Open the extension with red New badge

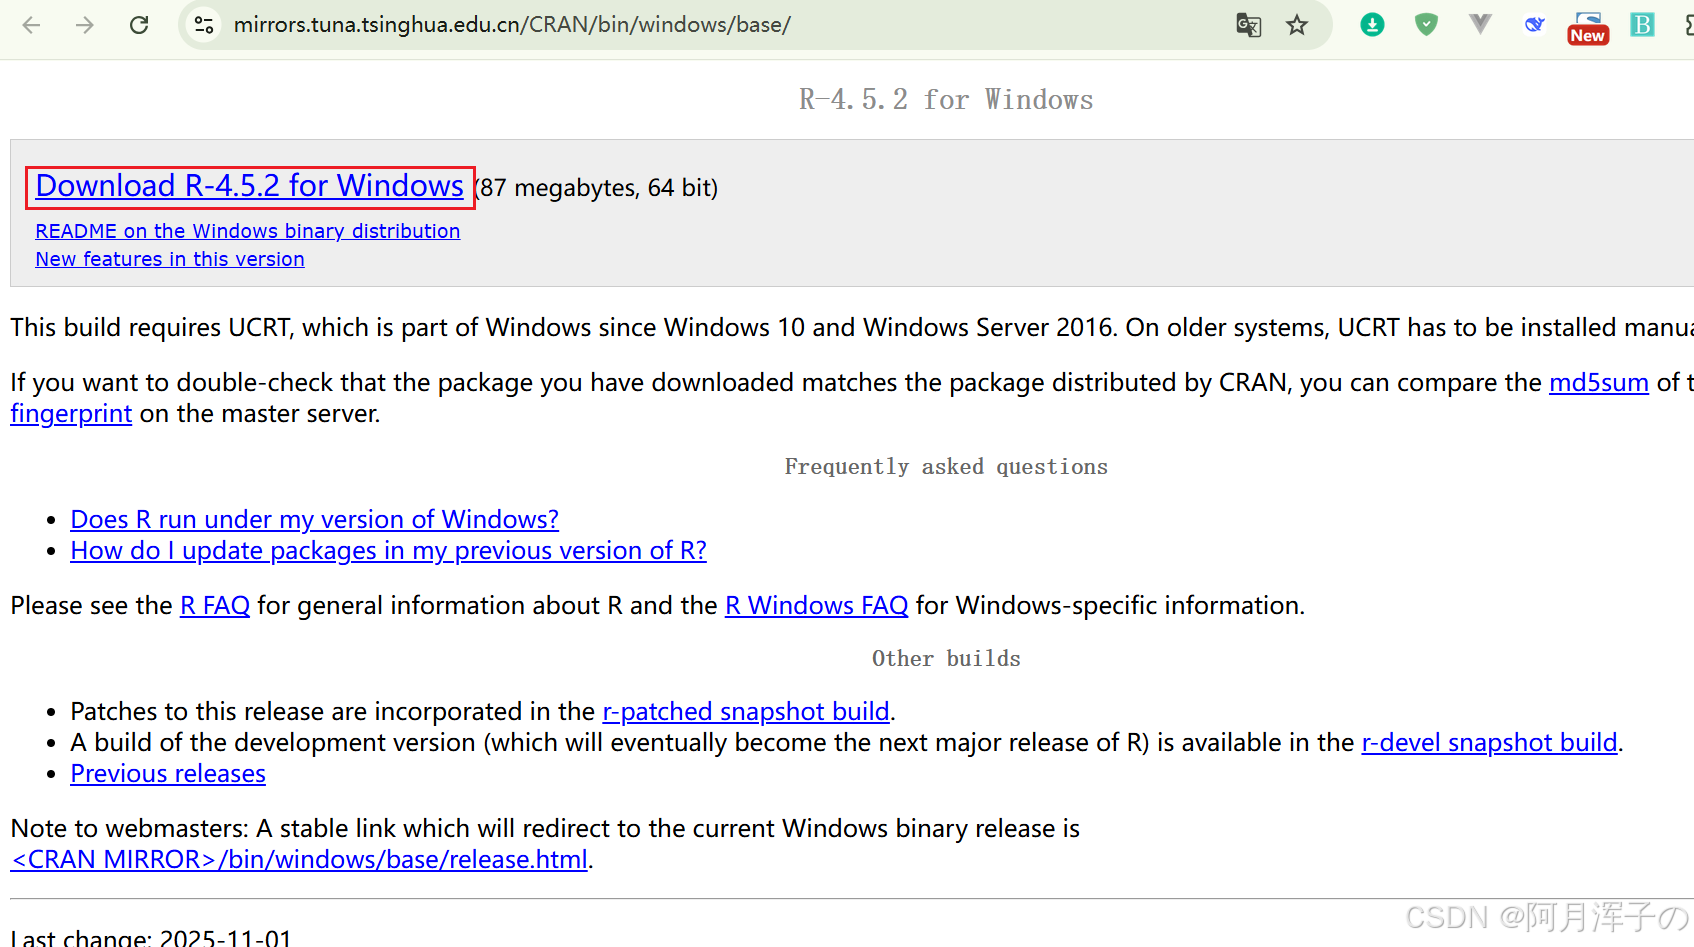click(x=1588, y=27)
